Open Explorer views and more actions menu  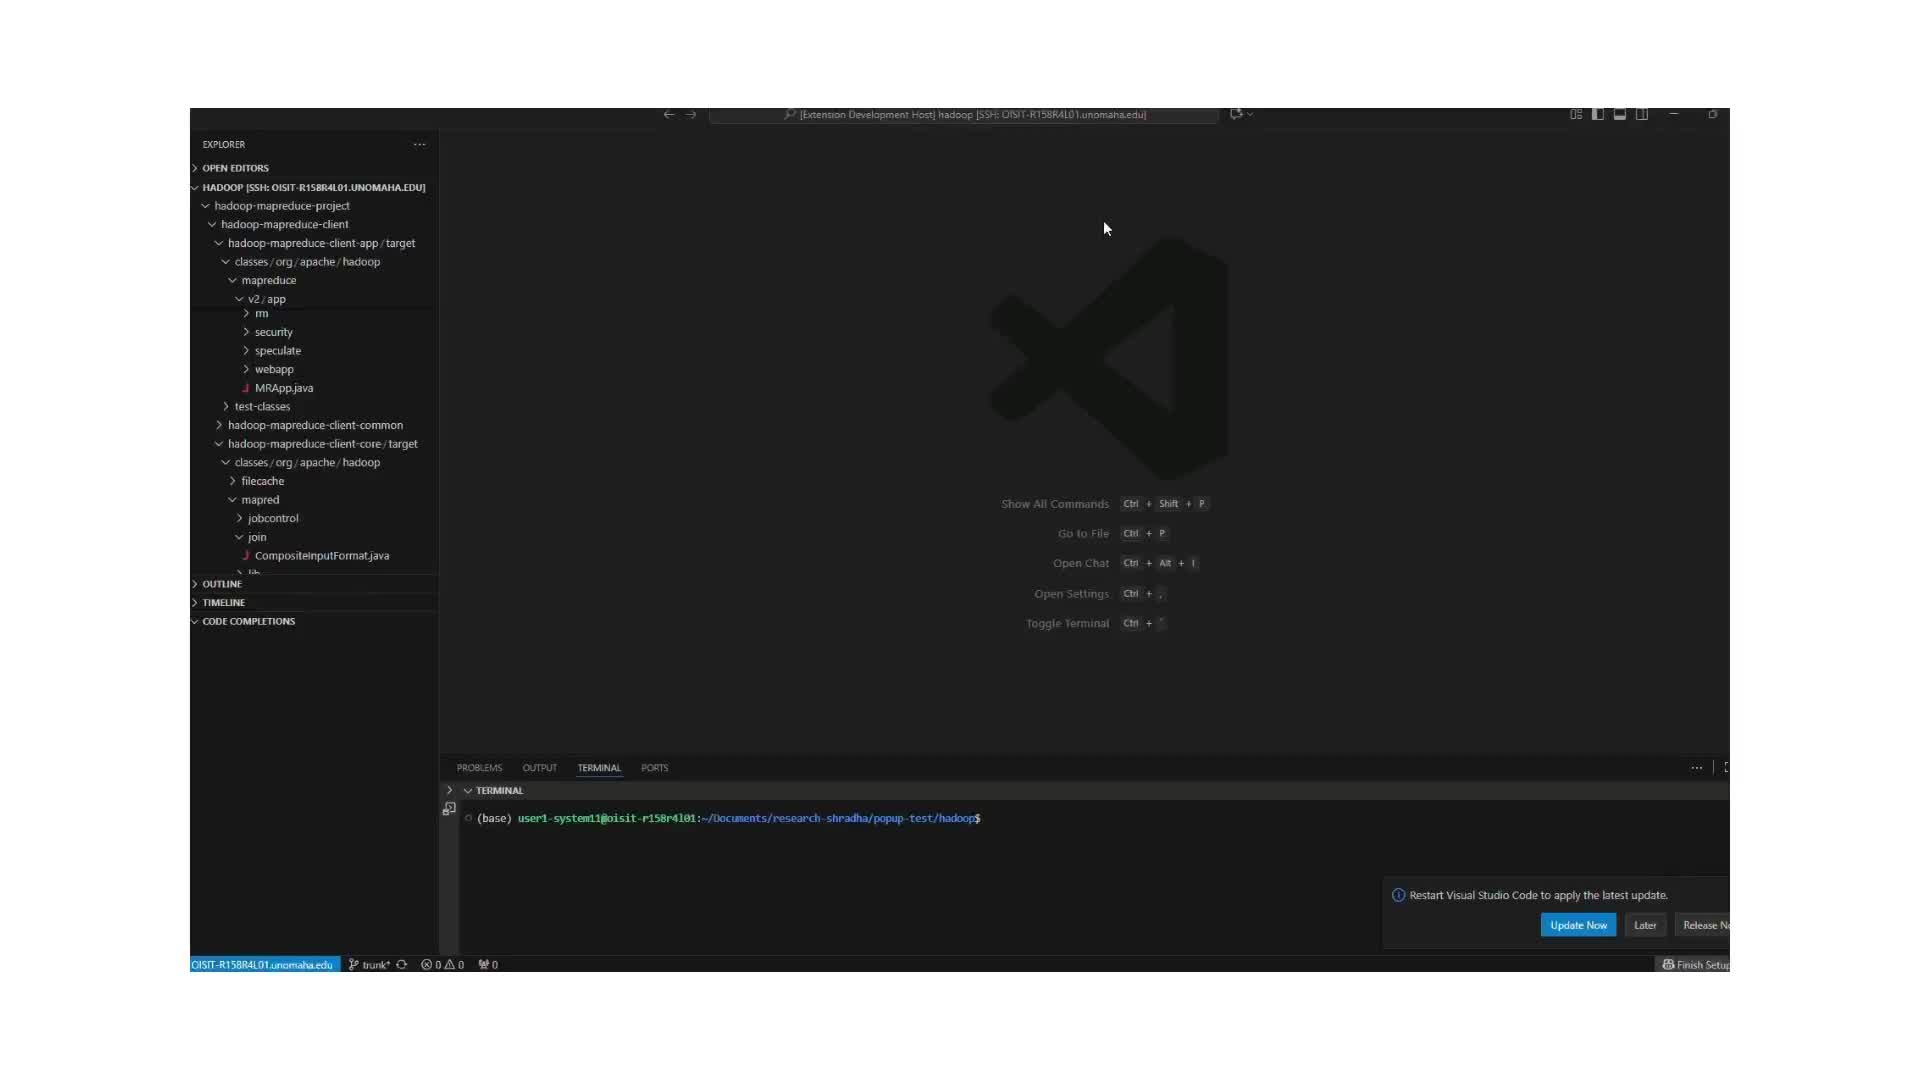click(x=419, y=145)
